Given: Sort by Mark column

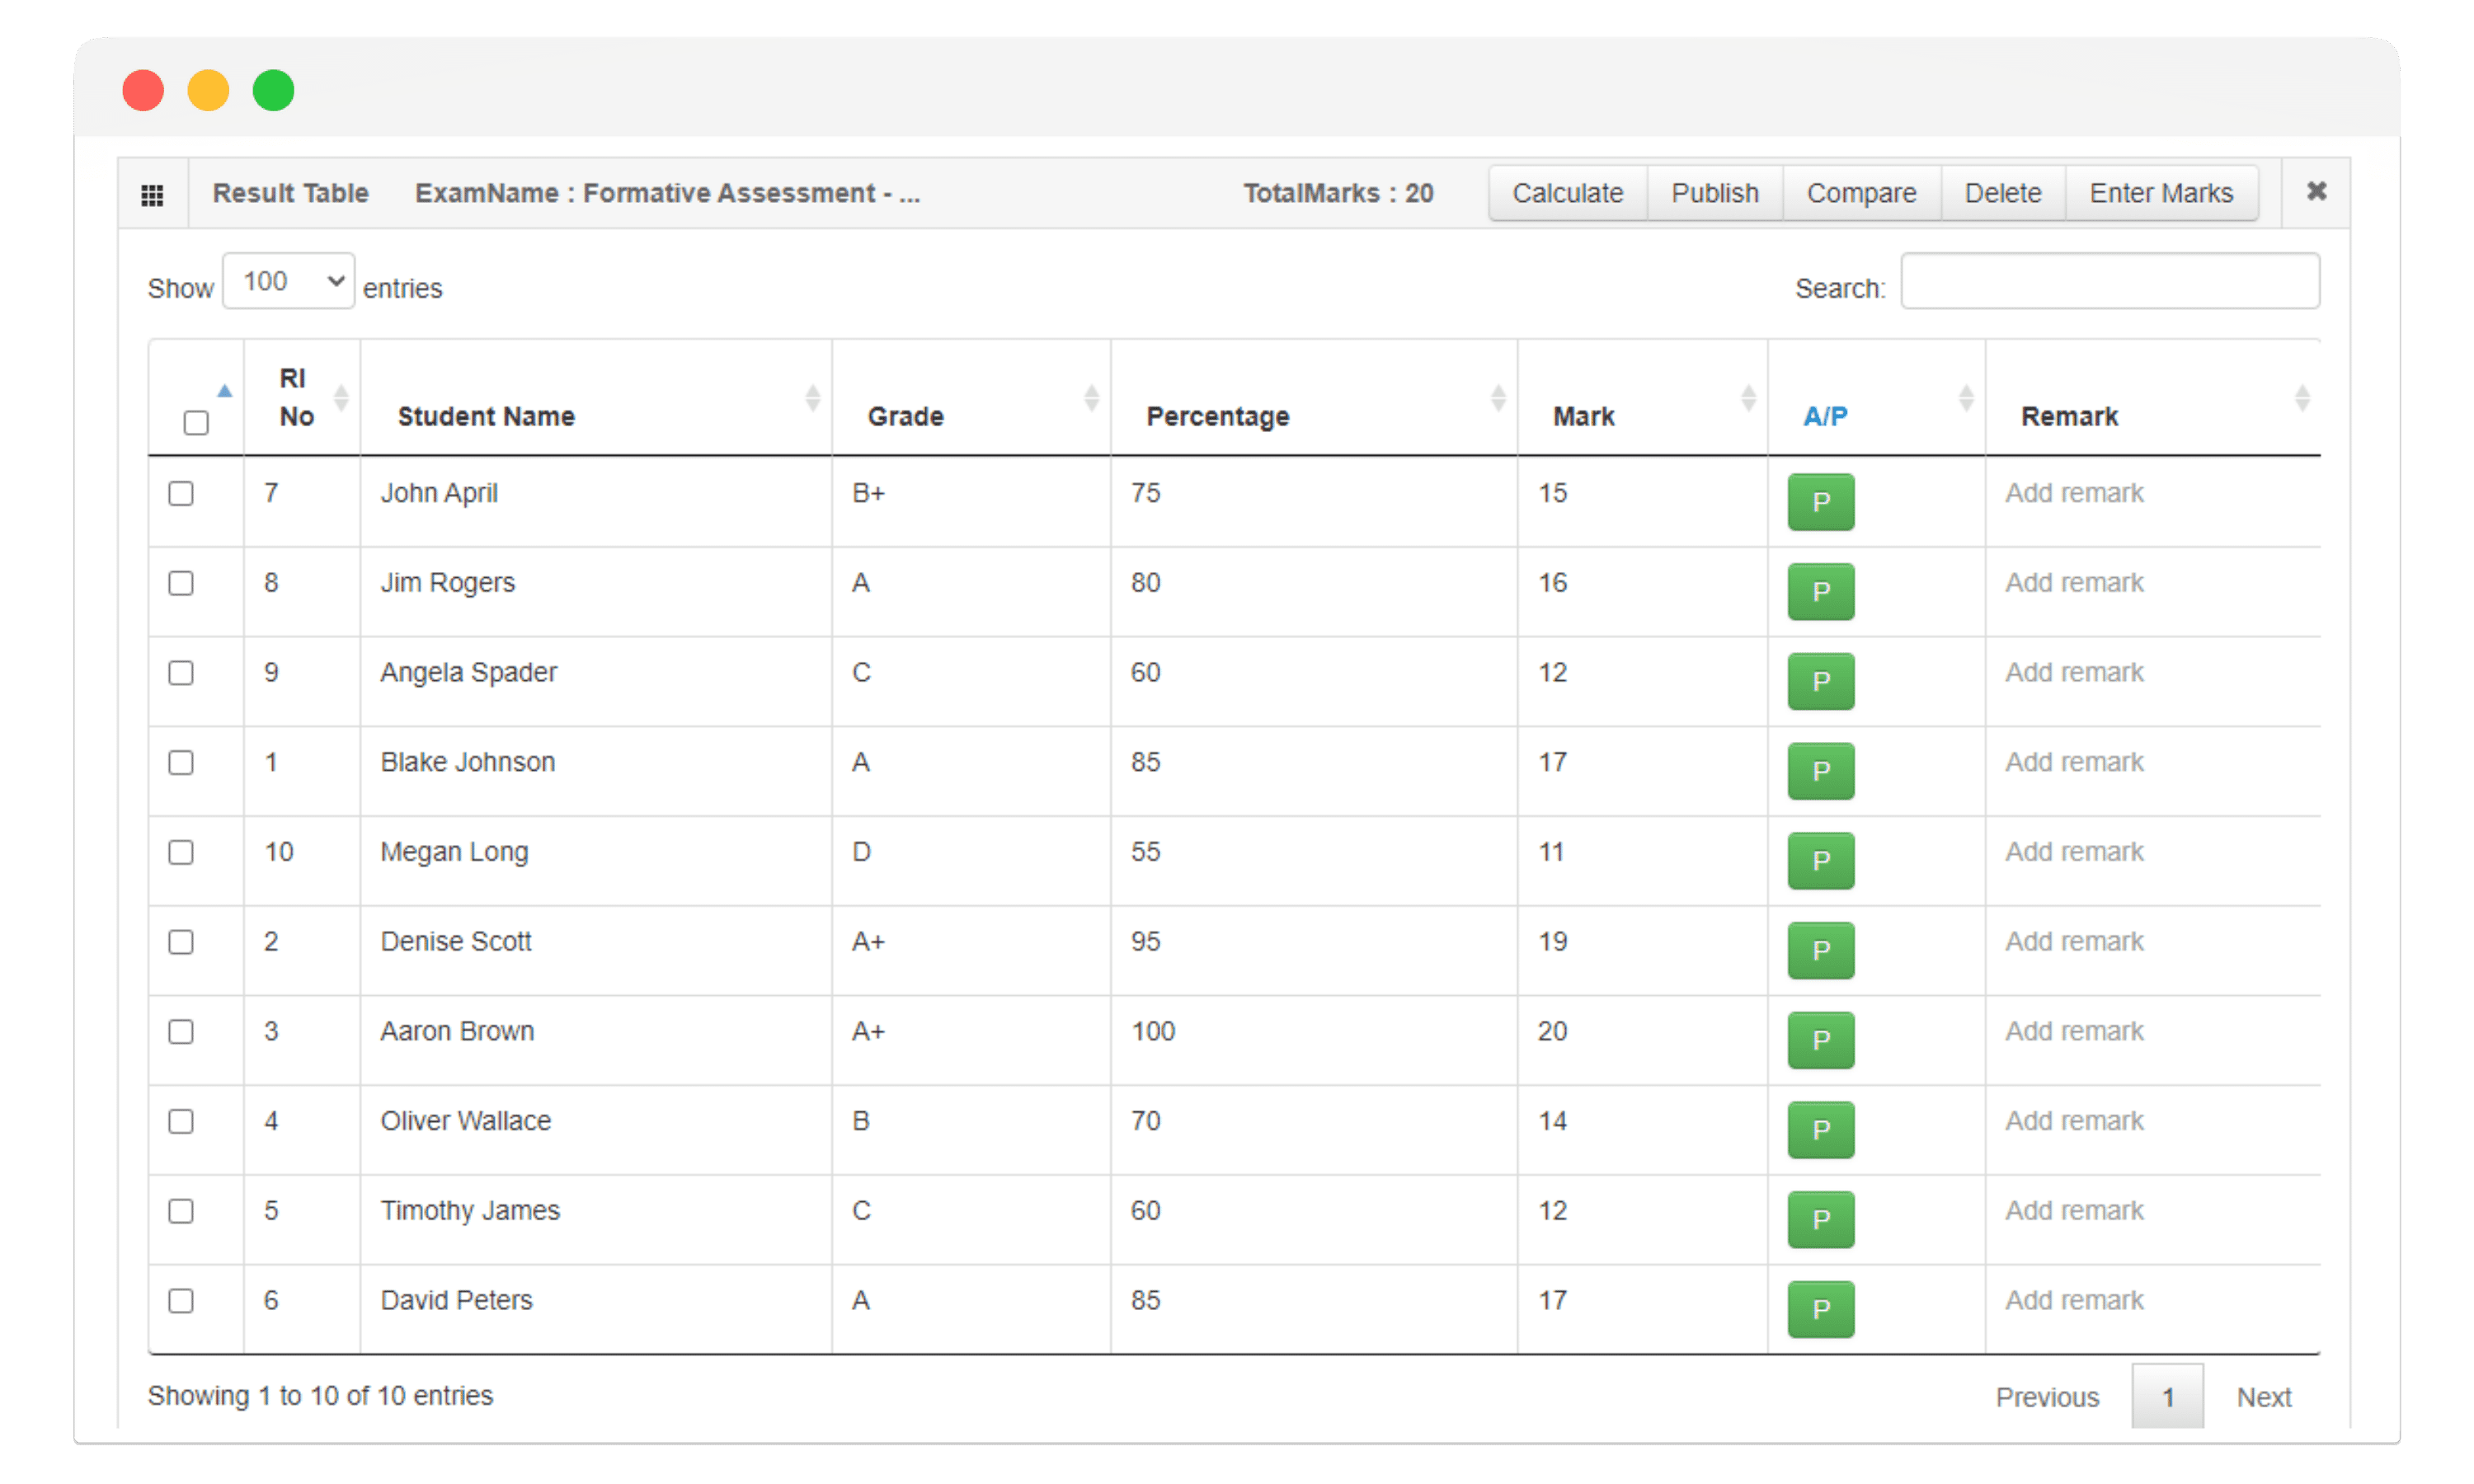Looking at the screenshot, I should [x=1642, y=398].
